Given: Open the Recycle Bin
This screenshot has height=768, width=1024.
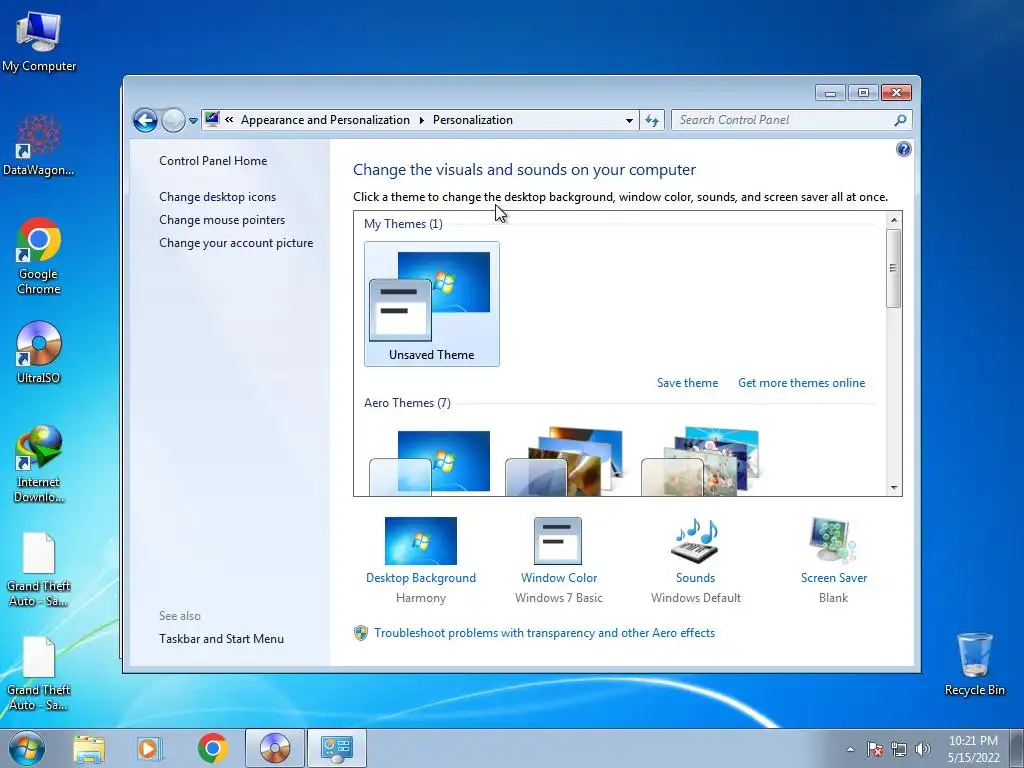Looking at the screenshot, I should point(974,664).
